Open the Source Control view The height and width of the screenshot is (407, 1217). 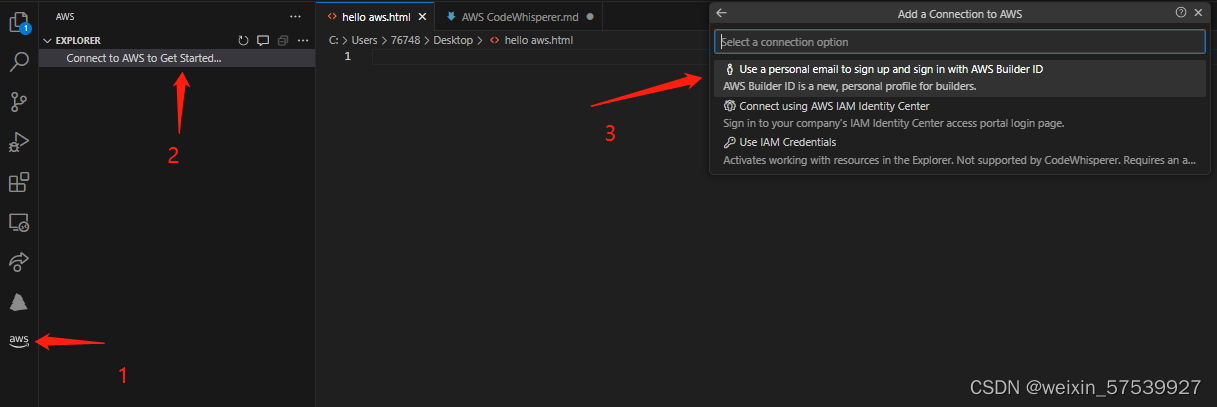[x=18, y=101]
